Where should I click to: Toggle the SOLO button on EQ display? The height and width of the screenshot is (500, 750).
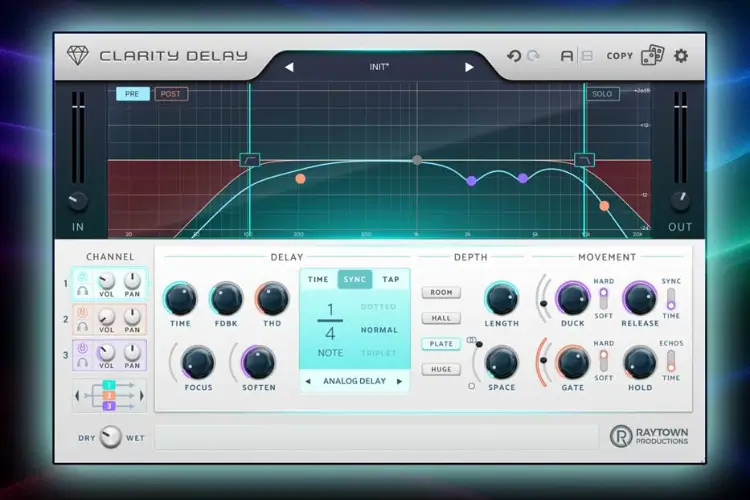click(x=602, y=94)
